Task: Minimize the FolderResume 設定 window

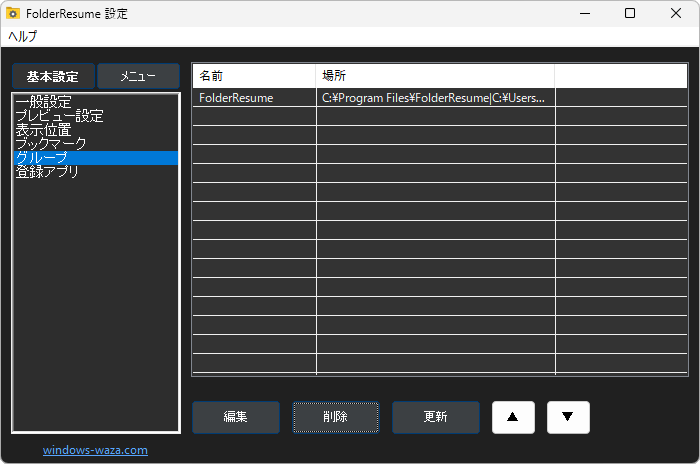Action: click(585, 13)
